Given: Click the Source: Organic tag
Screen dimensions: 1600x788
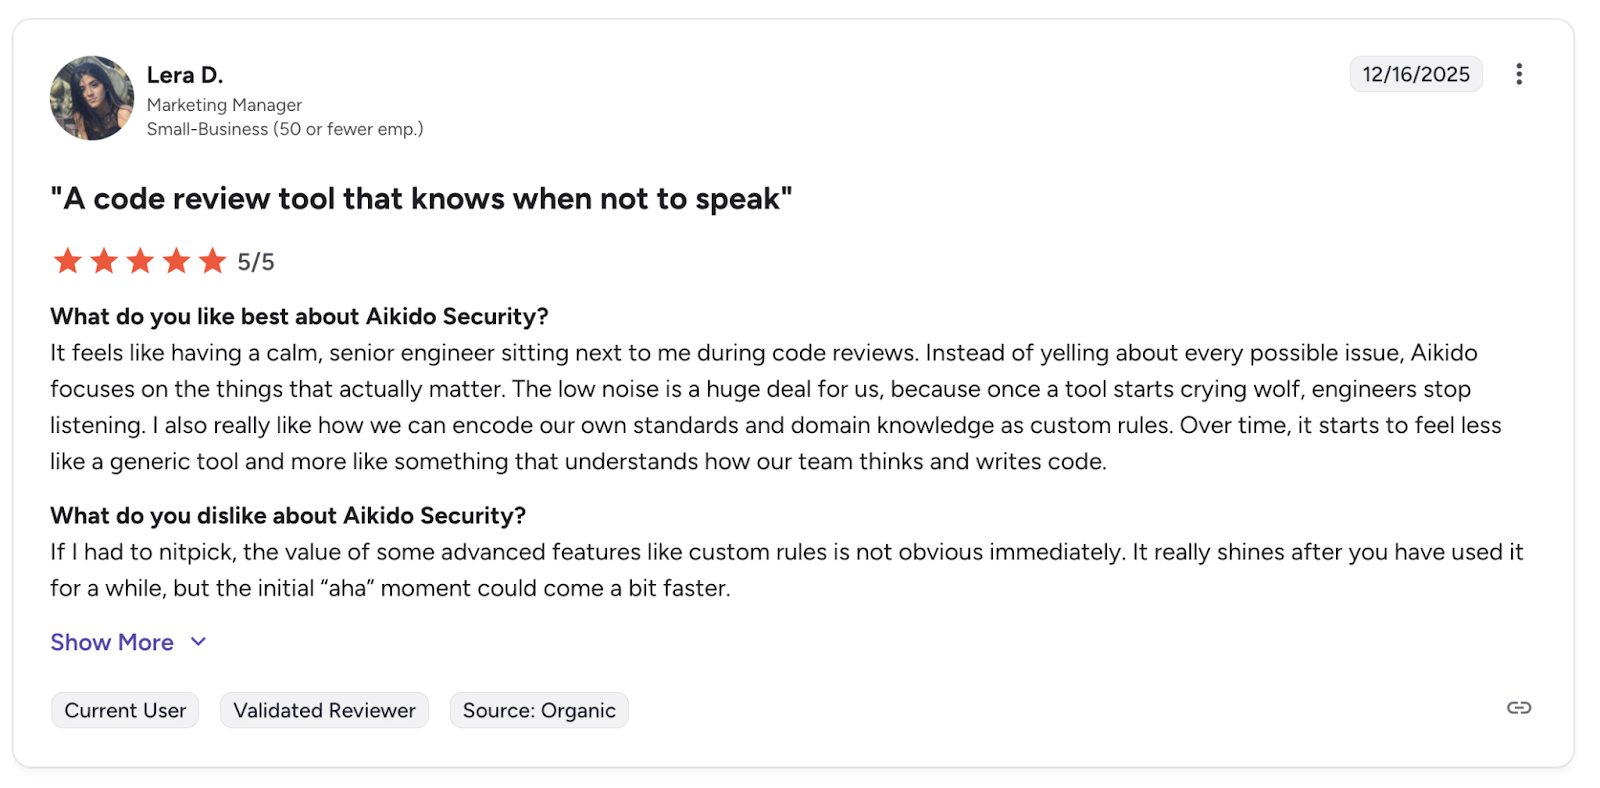Looking at the screenshot, I should coord(539,710).
